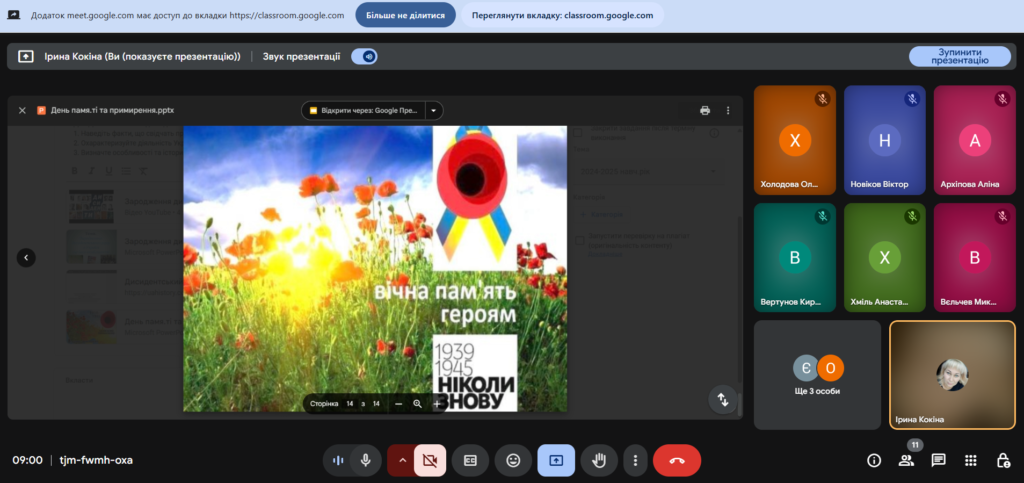Viewport: 1024px width, 483px height.
Task: Zoom out using the minus control
Action: 398,403
